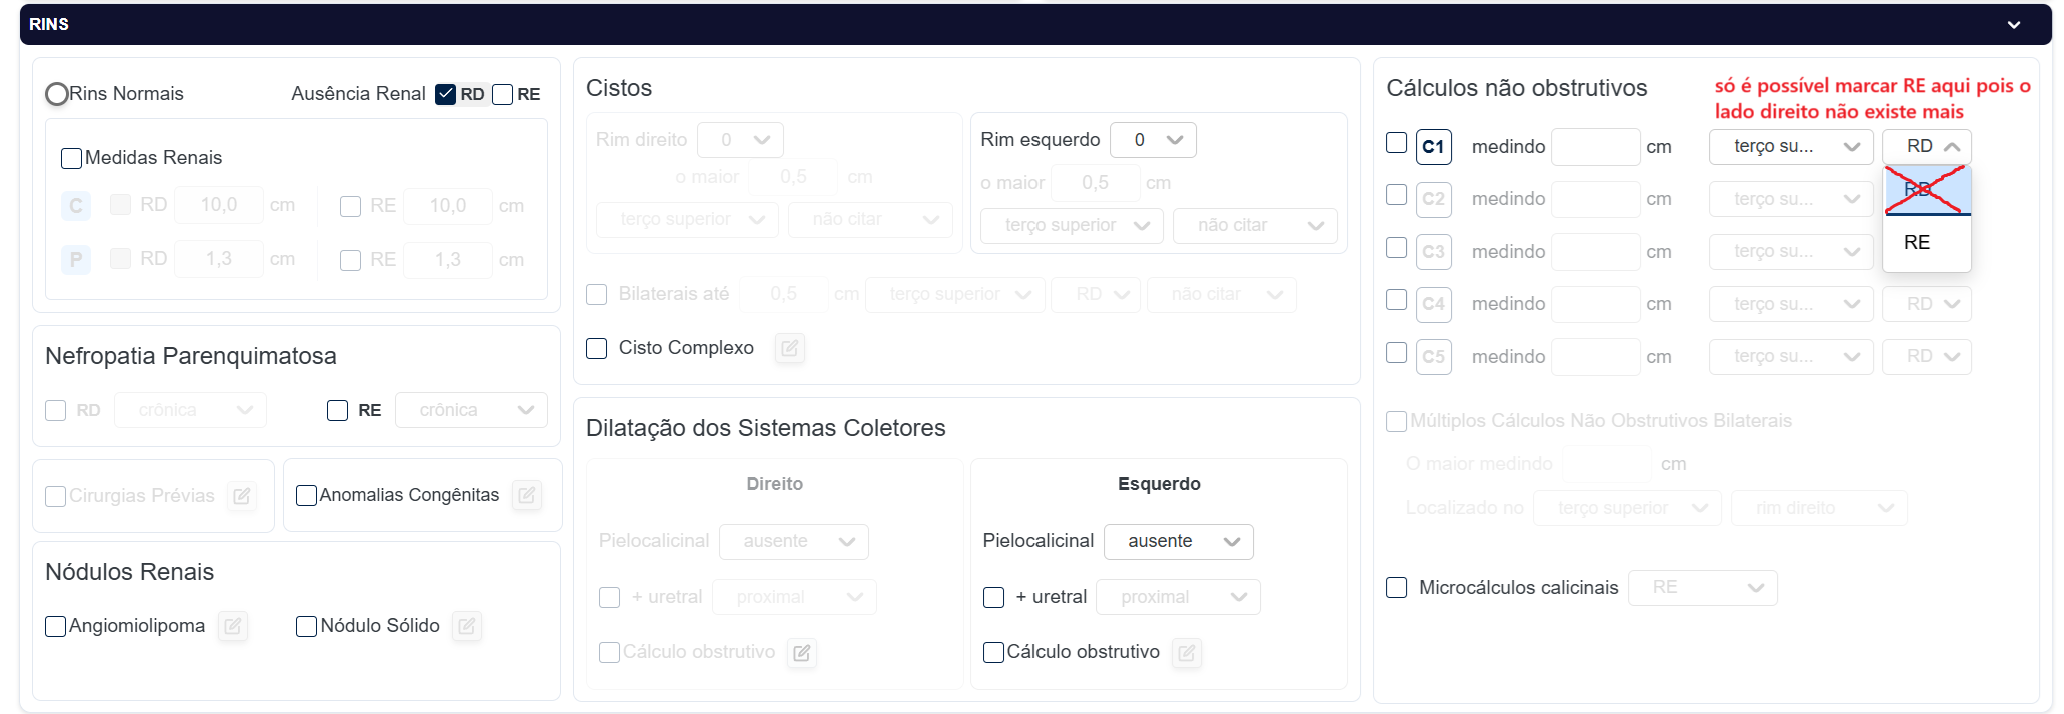Click edit icon beside Nódulo Sólido
The width and height of the screenshot is (2064, 714).
click(x=467, y=626)
